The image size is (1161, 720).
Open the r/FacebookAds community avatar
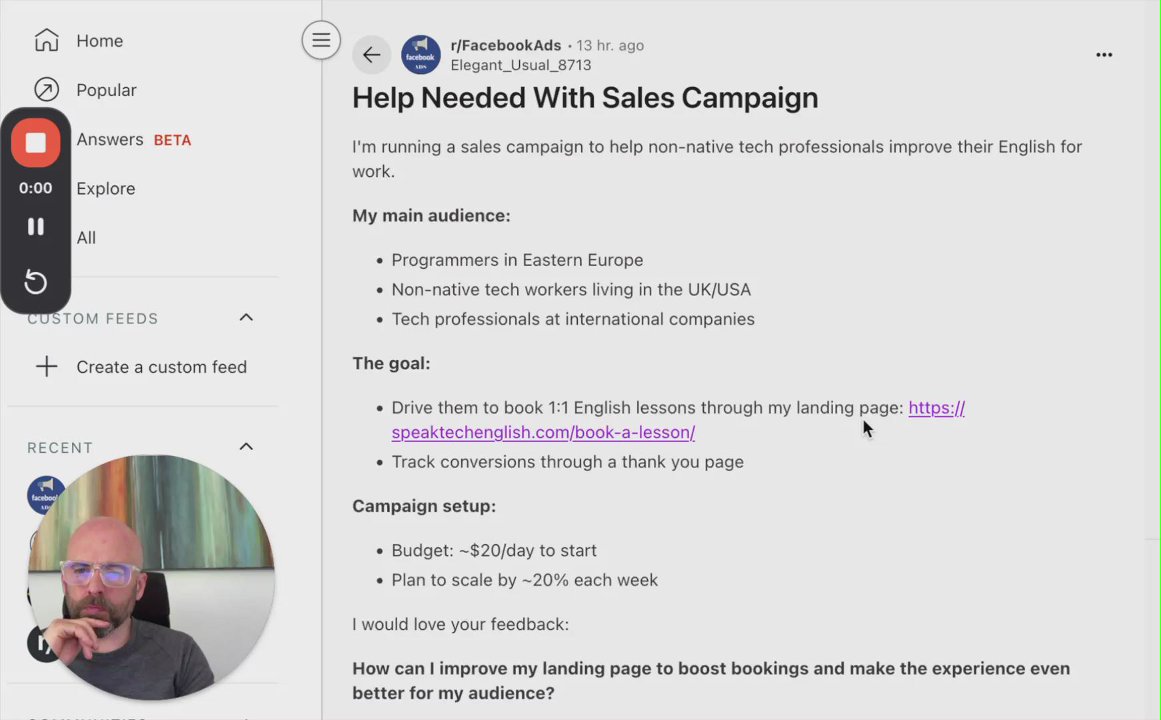coord(421,55)
